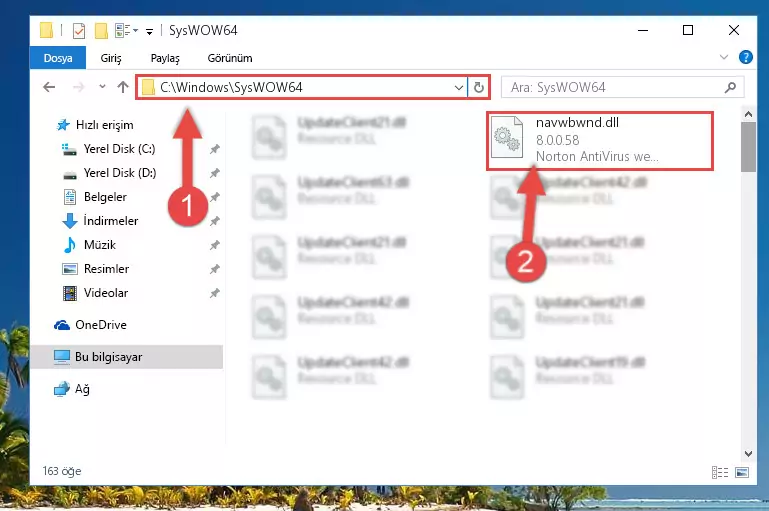Switch to the Giriş ribbon tab

coord(111,58)
